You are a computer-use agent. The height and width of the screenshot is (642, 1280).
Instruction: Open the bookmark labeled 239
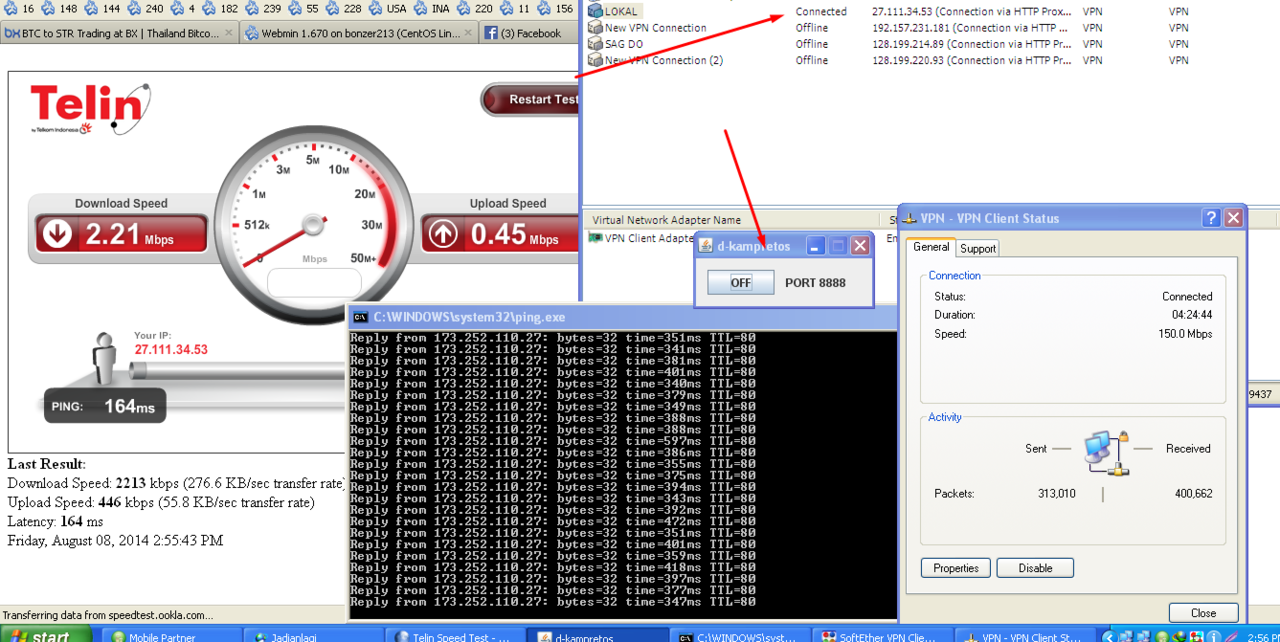(261, 8)
